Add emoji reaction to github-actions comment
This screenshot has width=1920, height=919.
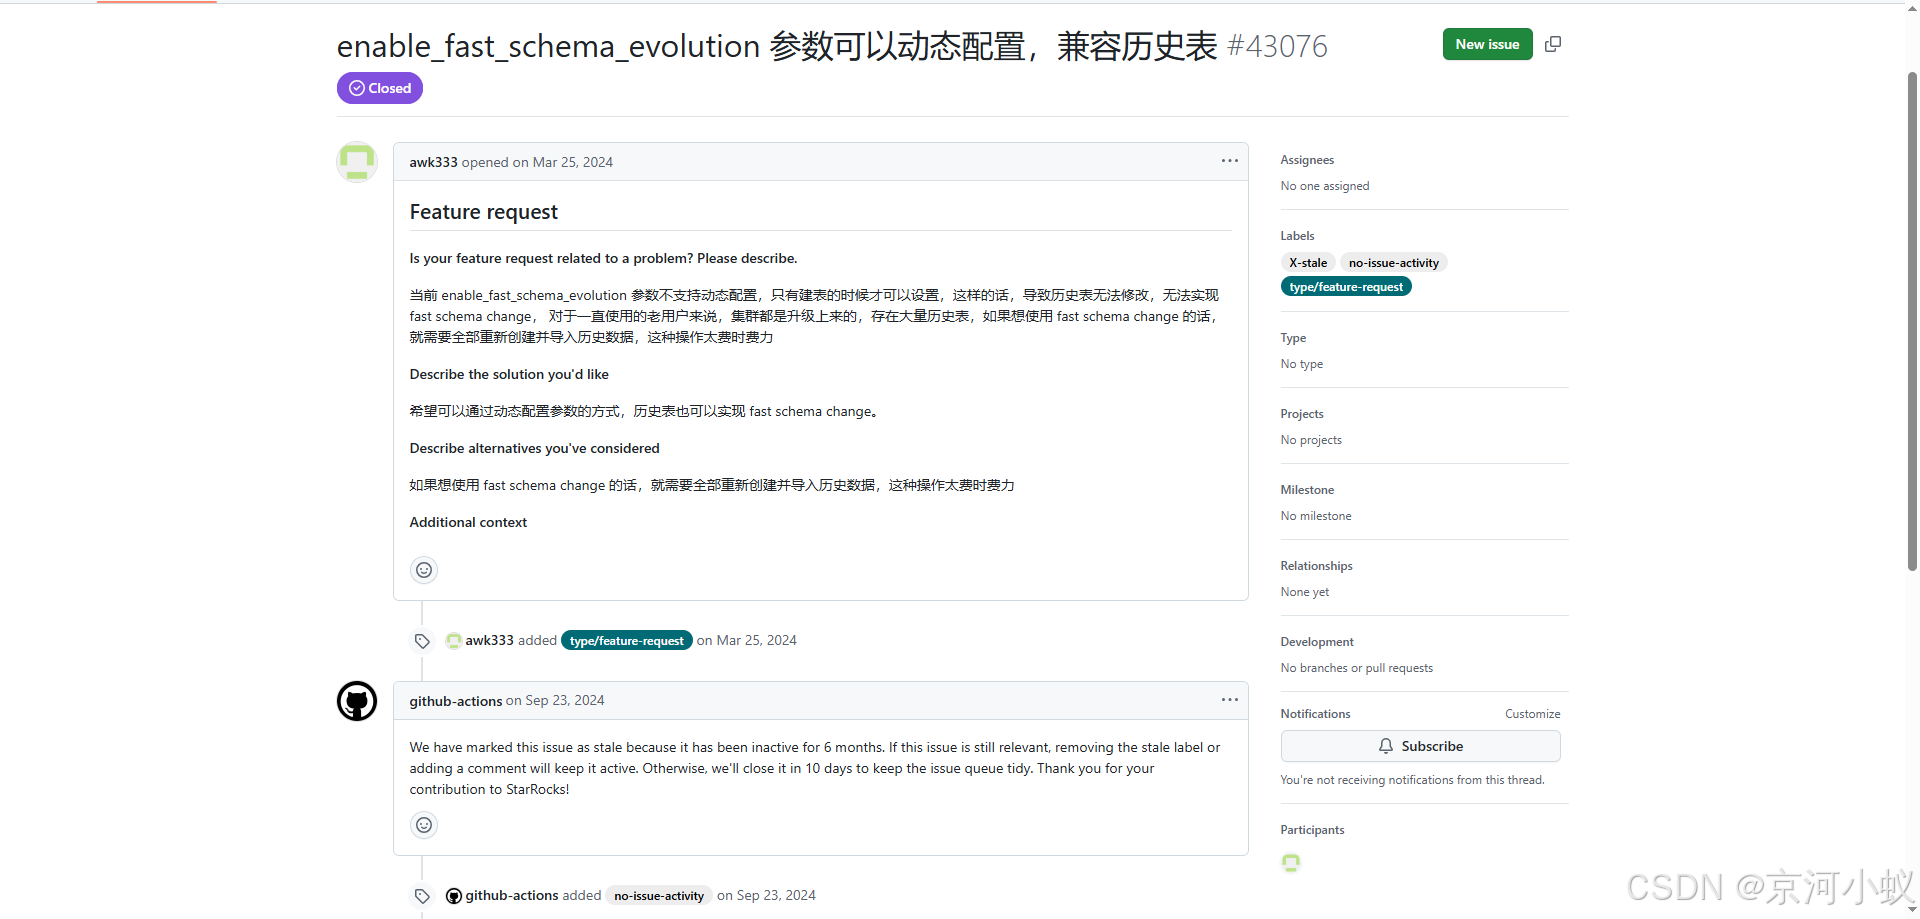pyautogui.click(x=424, y=825)
